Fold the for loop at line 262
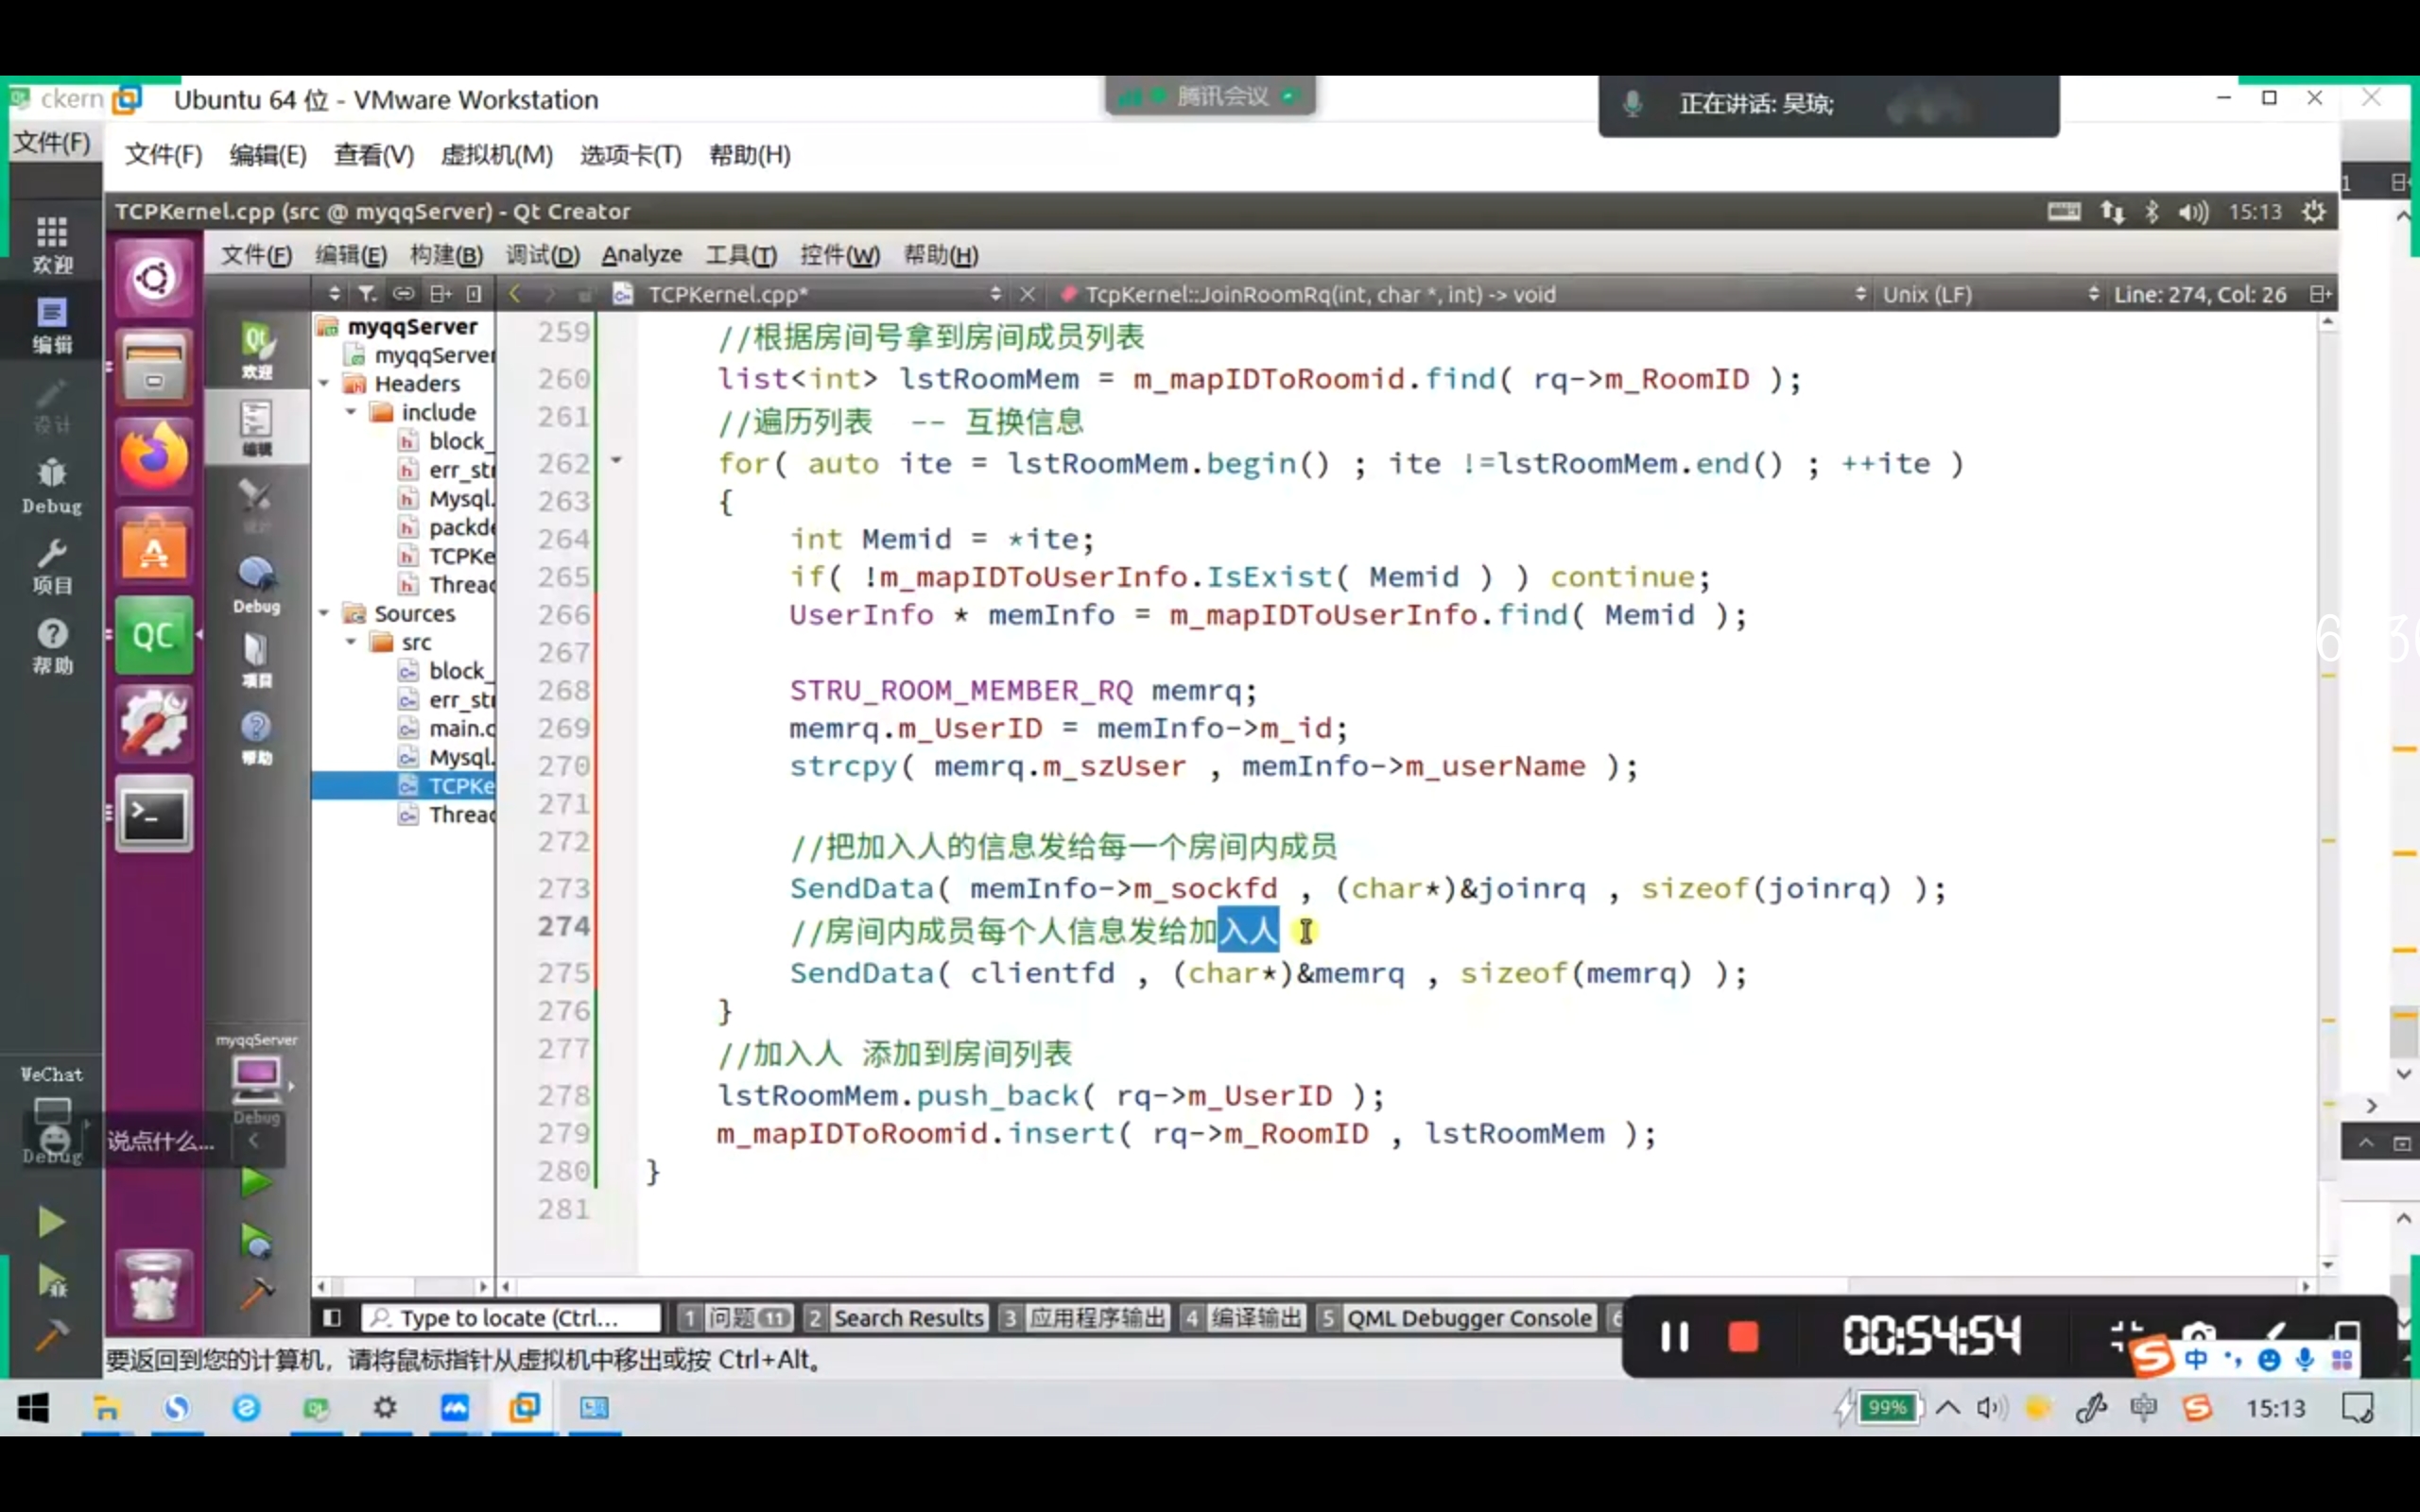Screen dimensions: 2420x1512 tap(617, 461)
